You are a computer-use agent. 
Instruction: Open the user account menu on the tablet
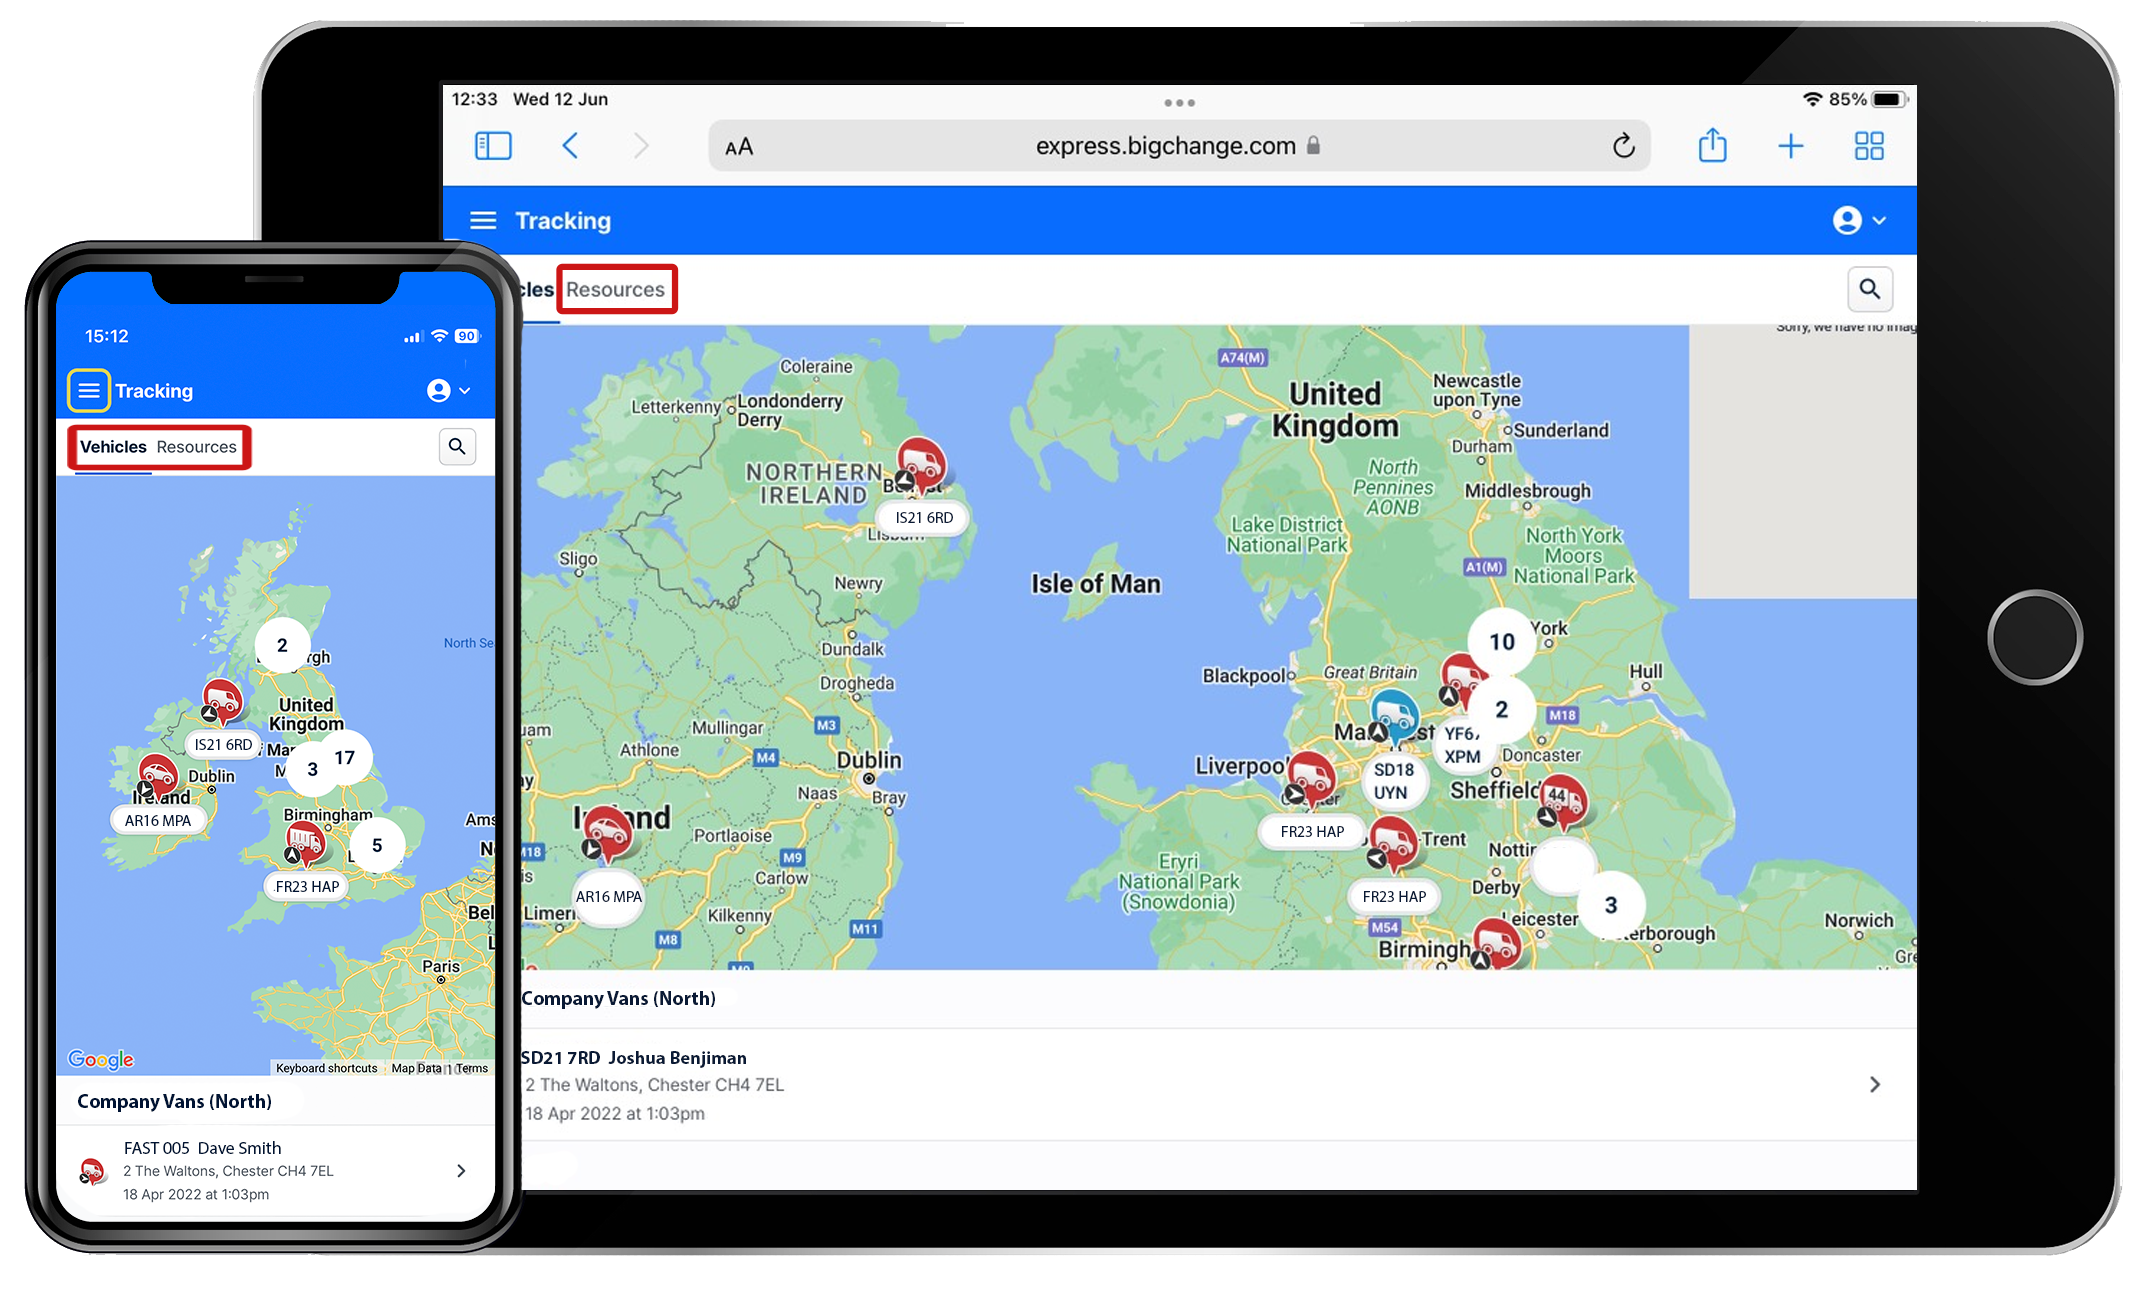point(1858,220)
